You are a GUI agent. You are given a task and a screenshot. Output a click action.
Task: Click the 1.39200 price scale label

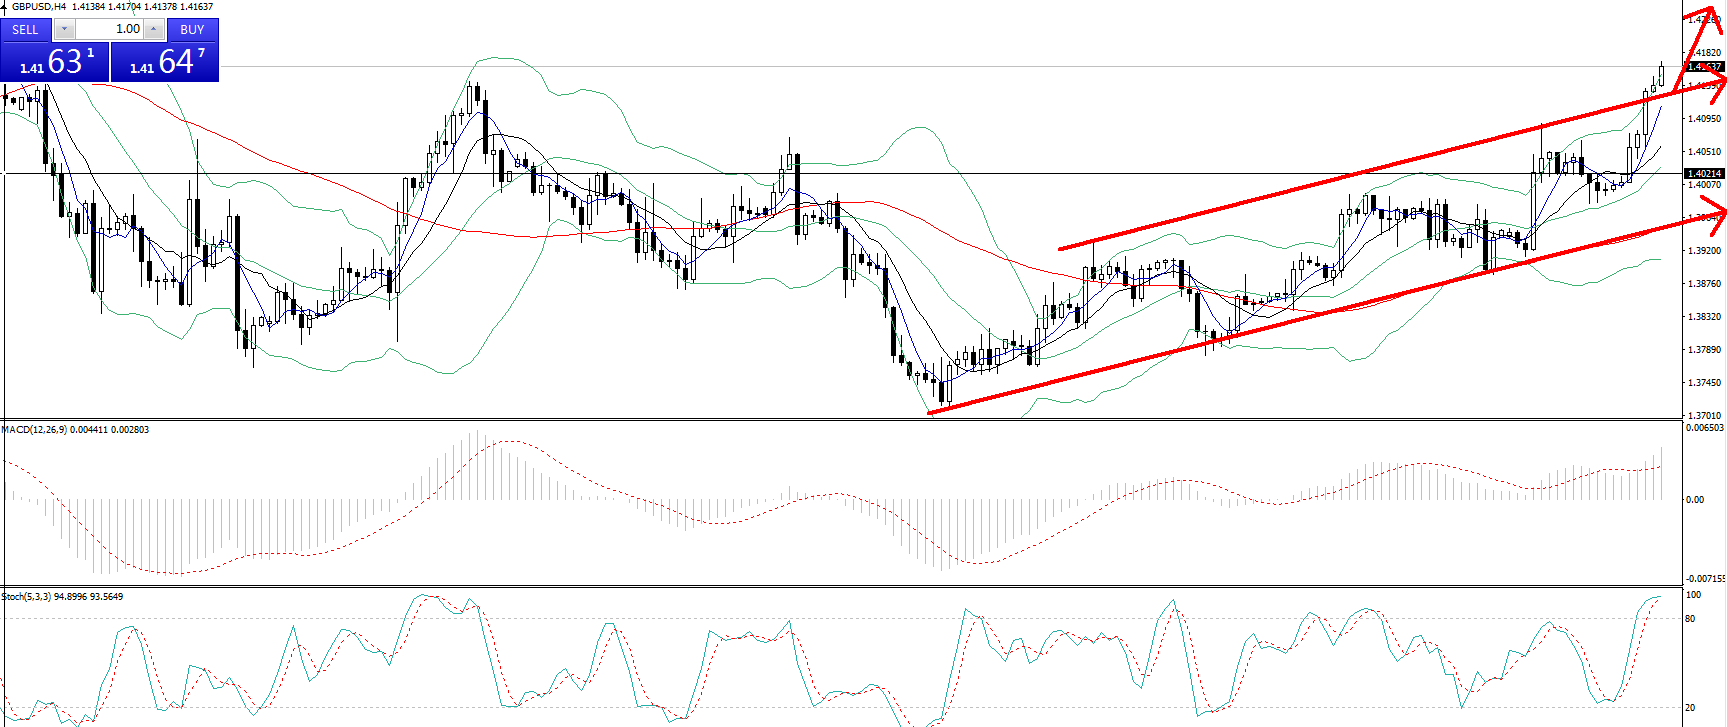(x=1705, y=251)
